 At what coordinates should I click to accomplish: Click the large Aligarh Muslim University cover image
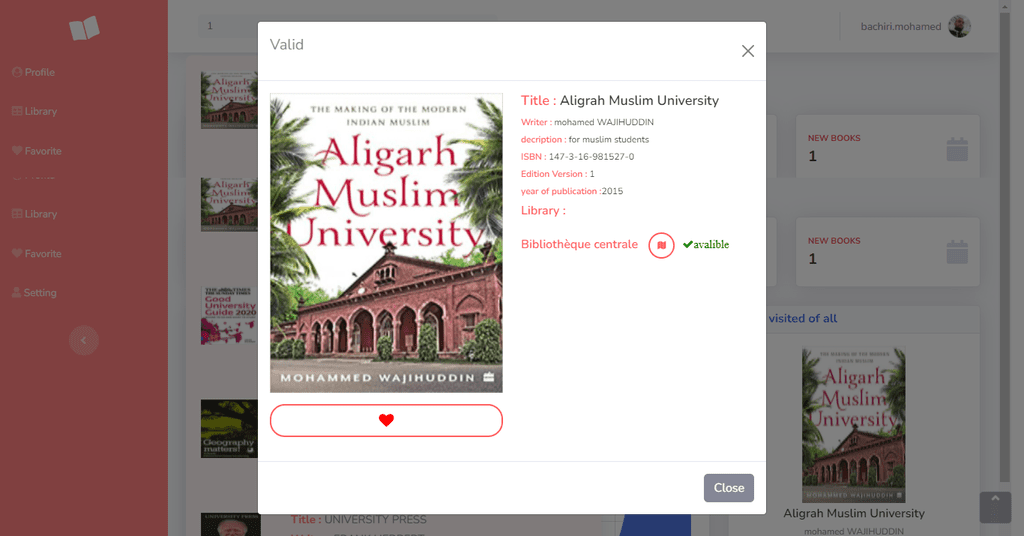386,243
